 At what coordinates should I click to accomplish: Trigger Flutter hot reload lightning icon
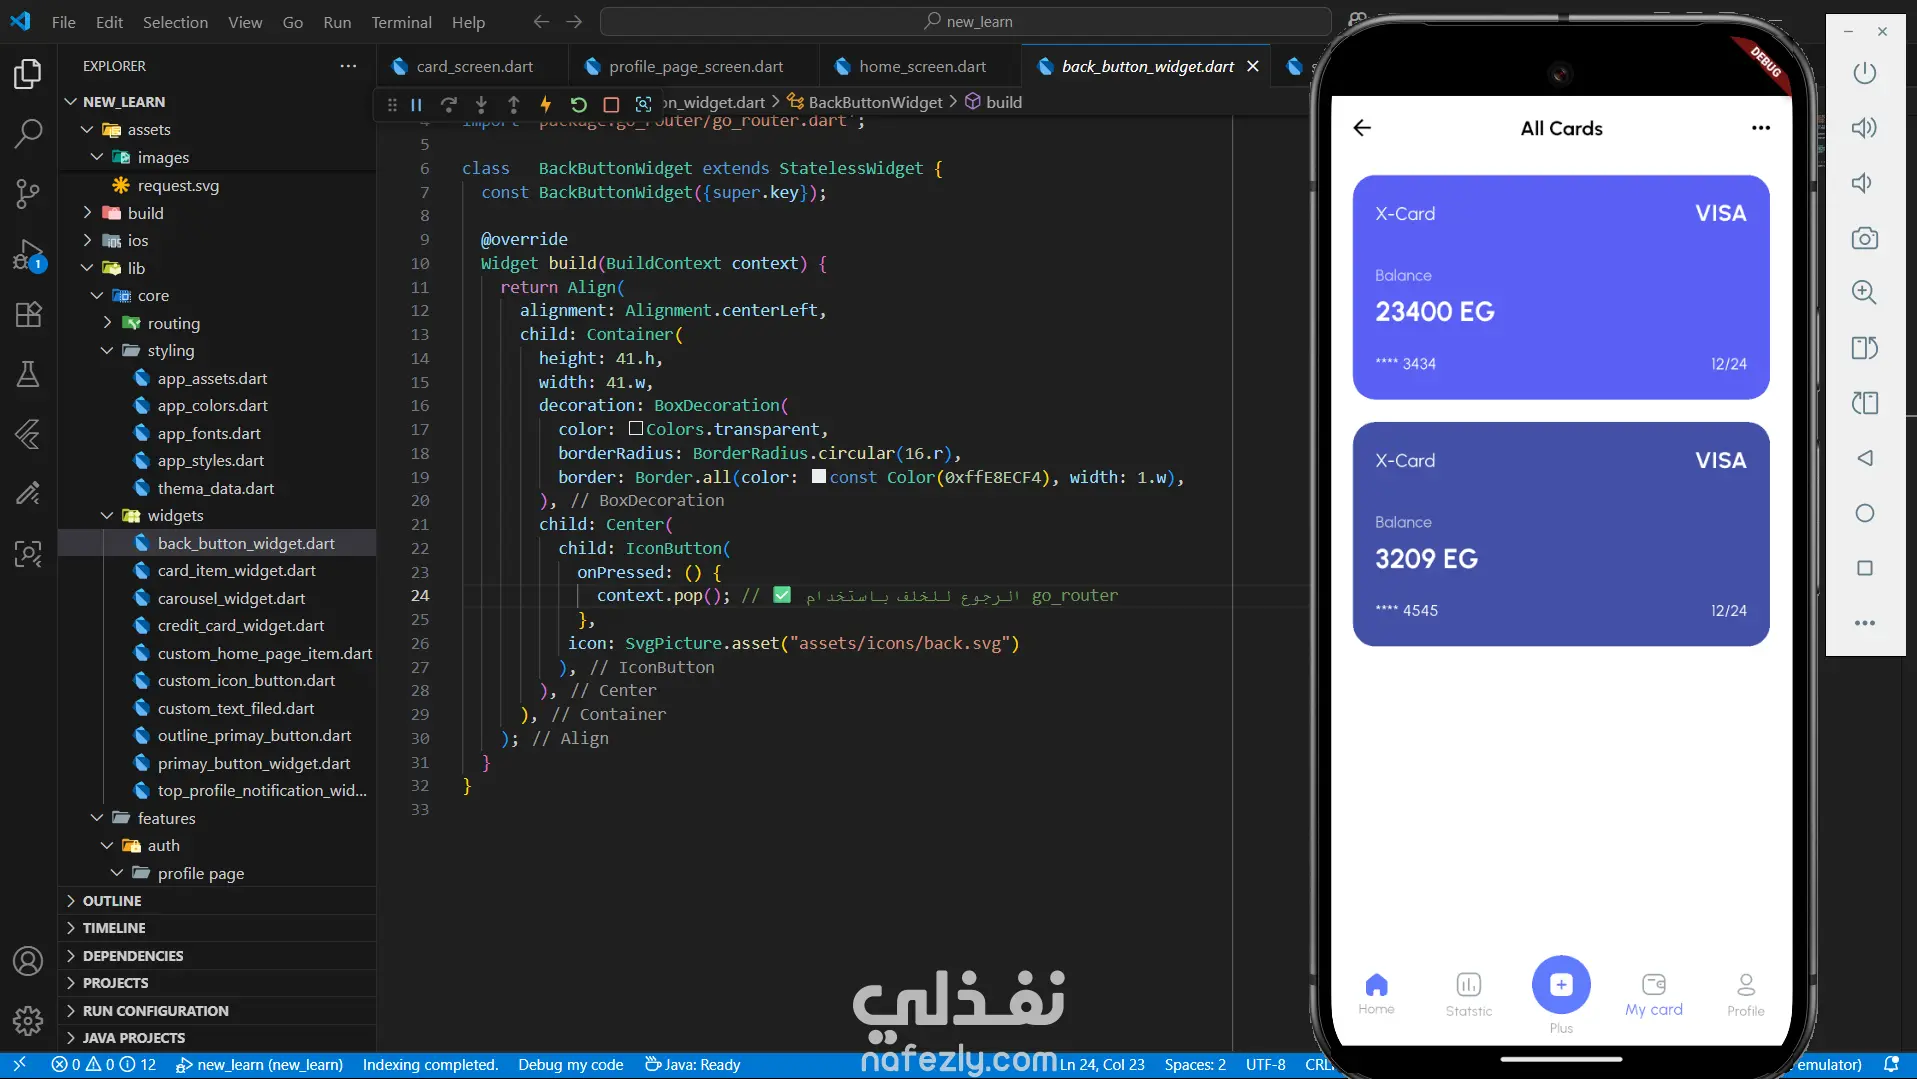coord(546,104)
